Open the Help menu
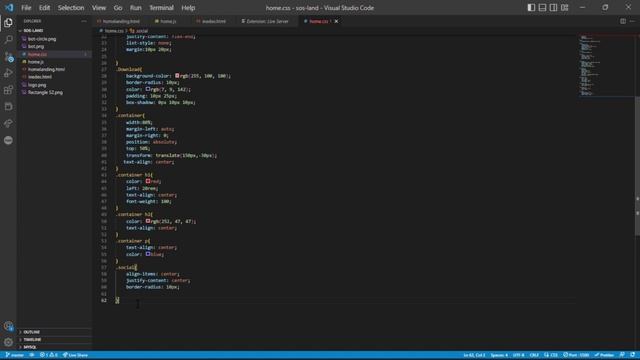This screenshot has height=360, width=640. (x=188, y=7)
